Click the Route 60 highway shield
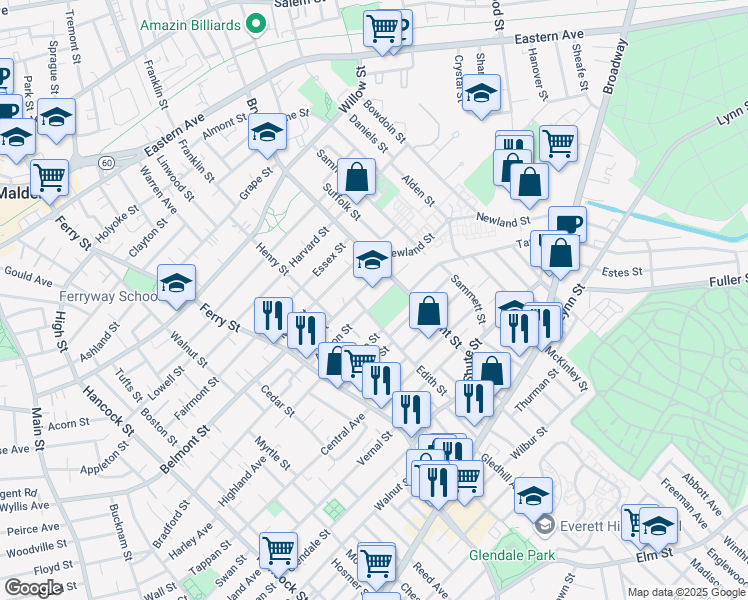Viewport: 748px width, 600px height. coord(106,162)
